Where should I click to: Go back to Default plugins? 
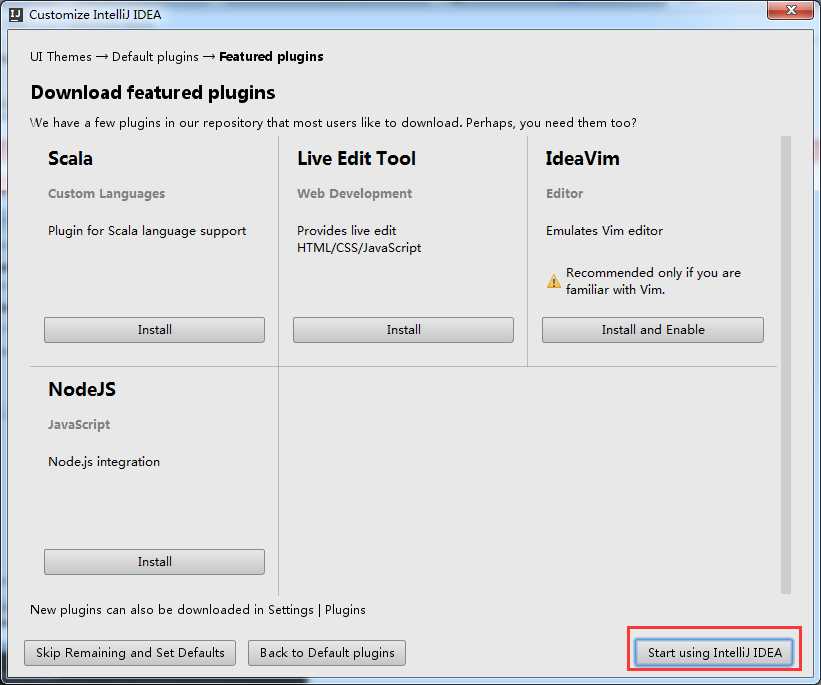coord(327,653)
